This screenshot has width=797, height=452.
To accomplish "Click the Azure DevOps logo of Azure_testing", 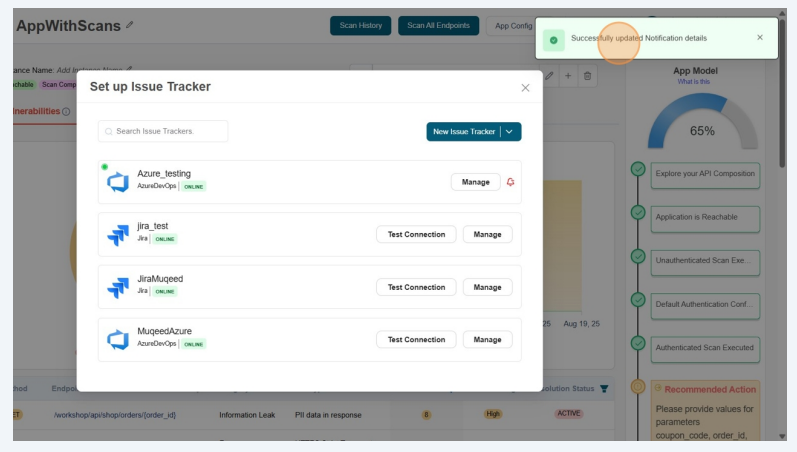I will pos(118,182).
